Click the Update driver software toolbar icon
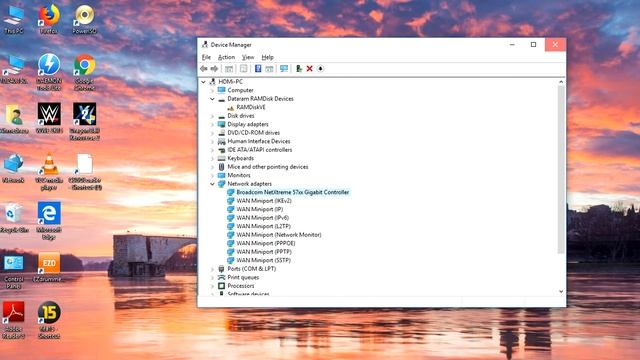640x360 pixels. pyautogui.click(x=299, y=69)
